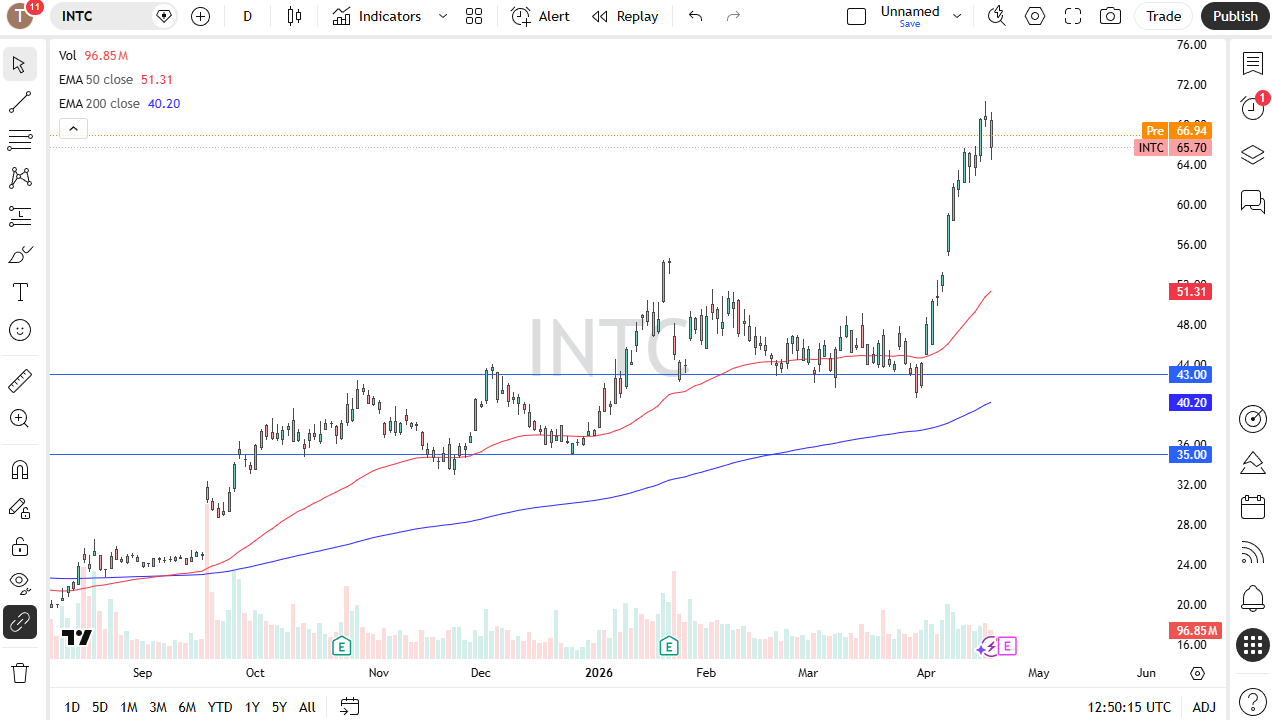Open the products grid menu

point(1253,645)
